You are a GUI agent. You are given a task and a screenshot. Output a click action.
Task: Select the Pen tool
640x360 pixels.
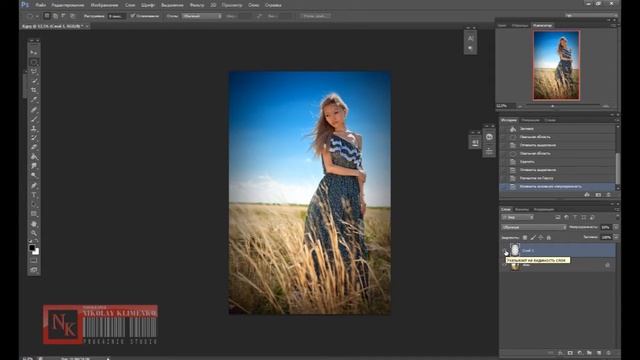34,186
